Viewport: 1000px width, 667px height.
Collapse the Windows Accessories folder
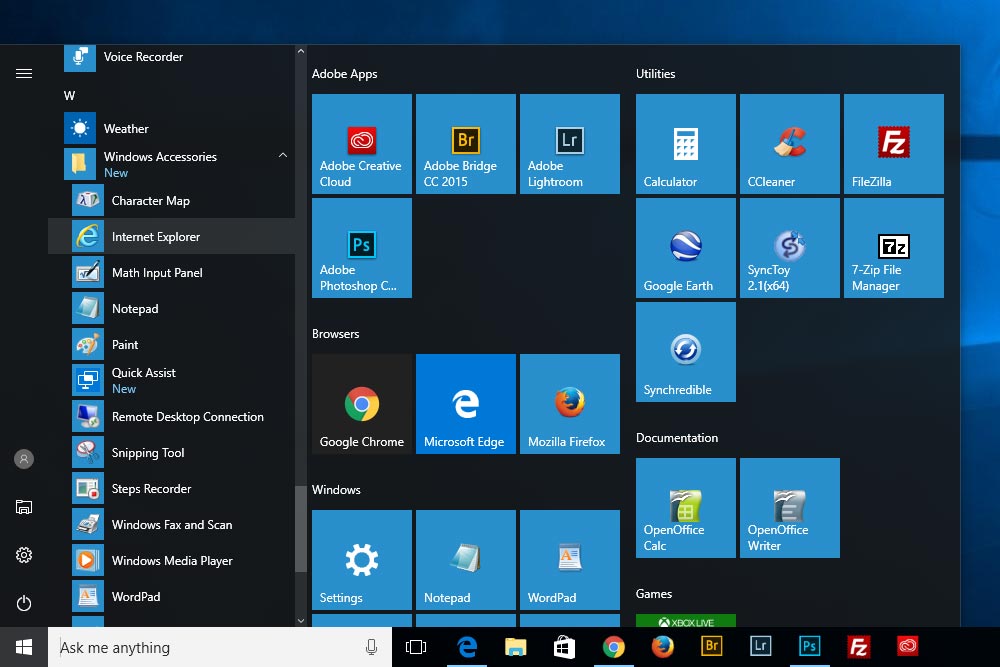(281, 157)
